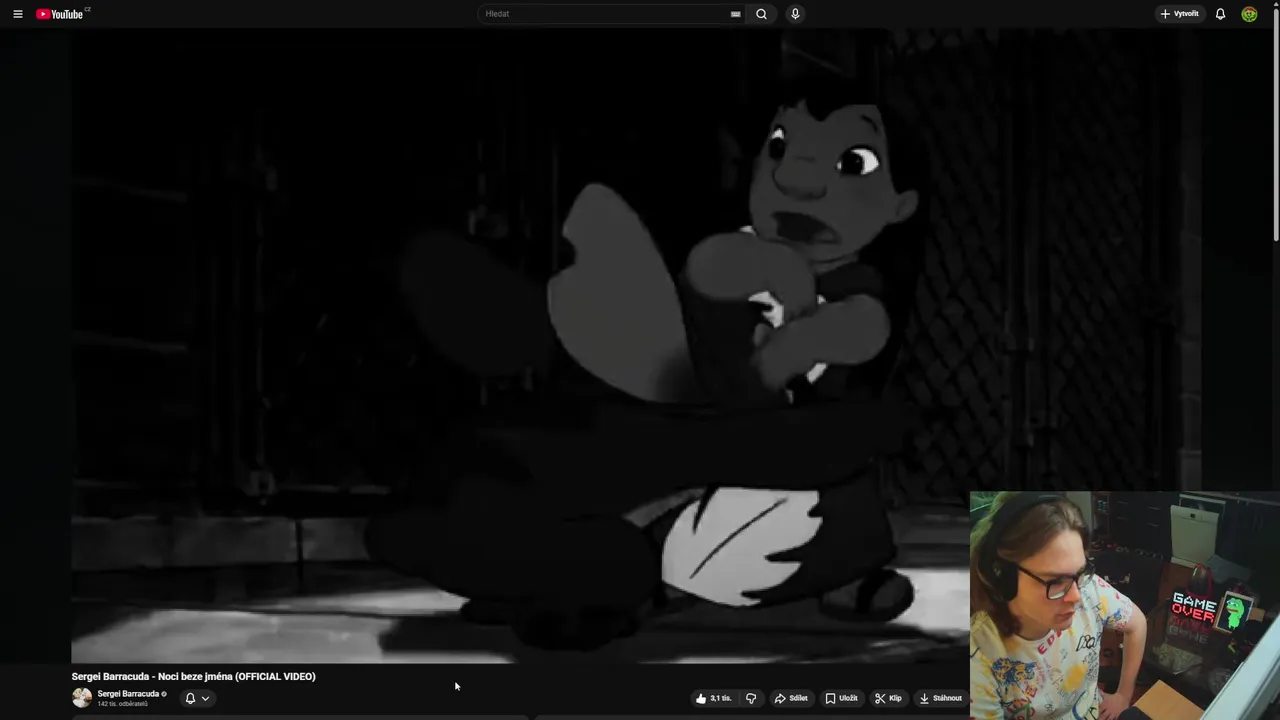Viewport: 1280px width, 720px height.
Task: Open Sergei Barracuda channel avatar
Action: [82, 698]
